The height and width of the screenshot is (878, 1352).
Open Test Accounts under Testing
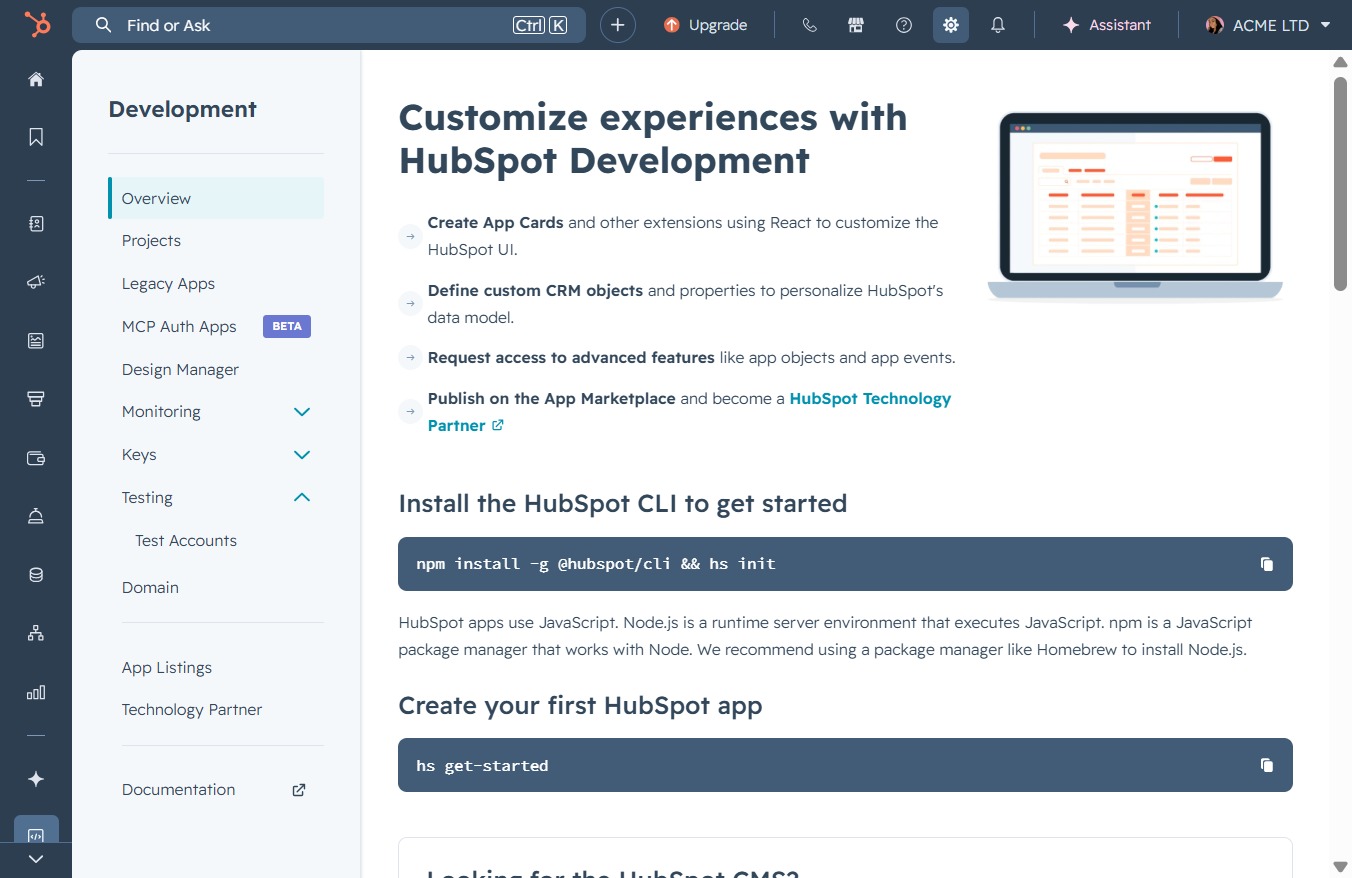click(186, 541)
